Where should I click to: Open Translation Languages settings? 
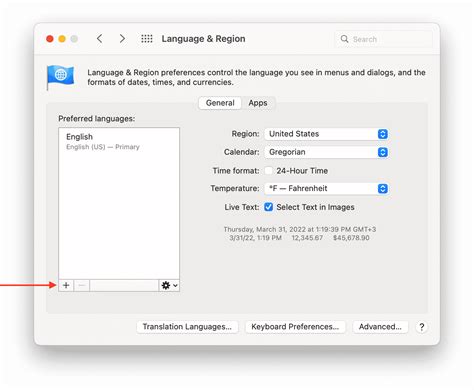coord(187,327)
